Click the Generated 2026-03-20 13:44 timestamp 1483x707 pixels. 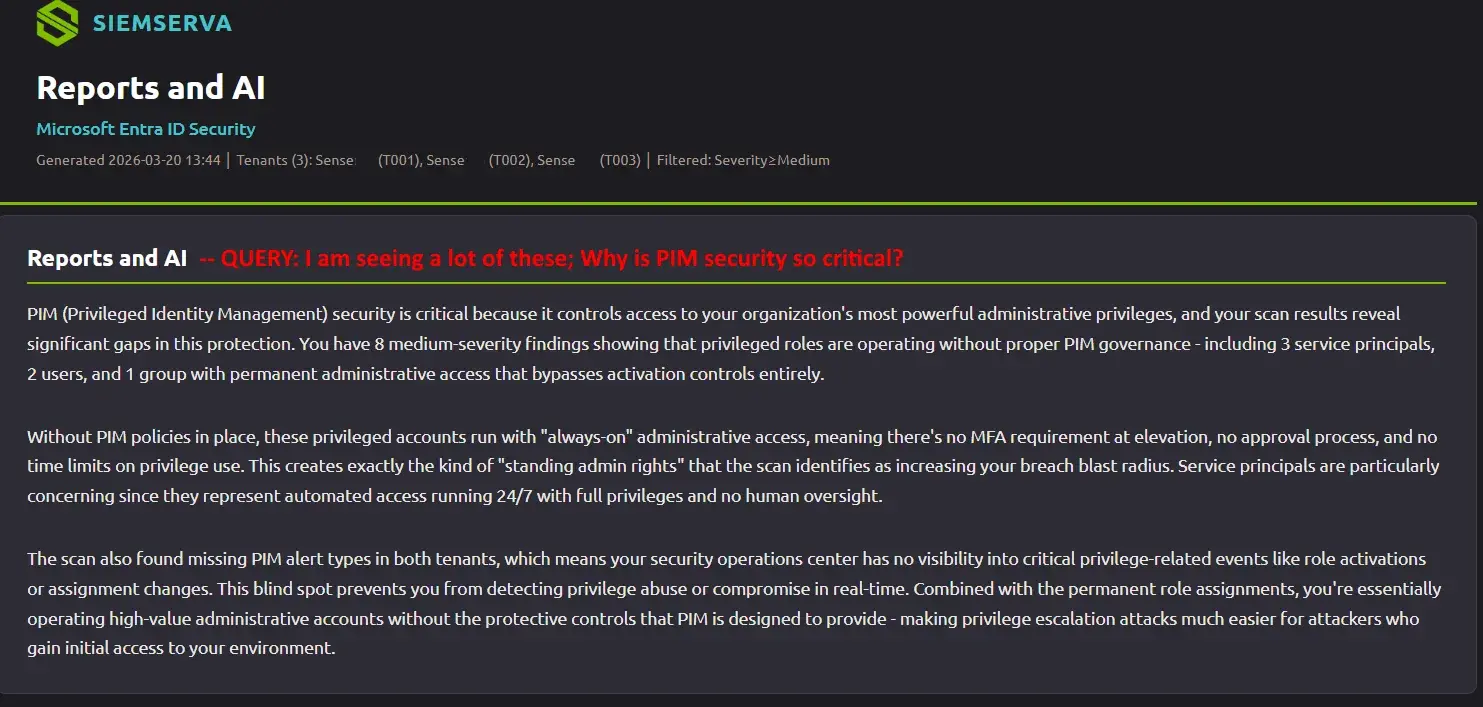coord(128,160)
